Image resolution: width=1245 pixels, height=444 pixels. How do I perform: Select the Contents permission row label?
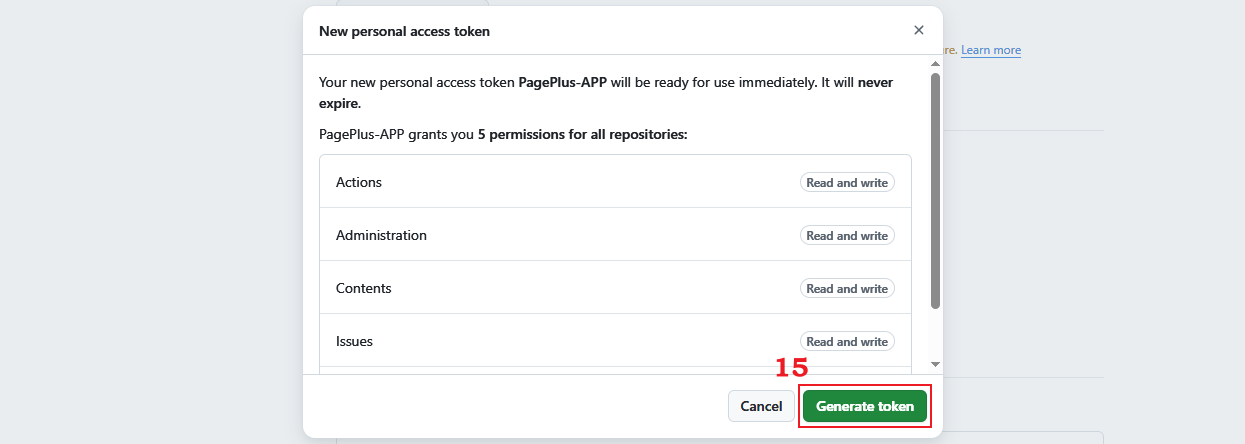364,288
